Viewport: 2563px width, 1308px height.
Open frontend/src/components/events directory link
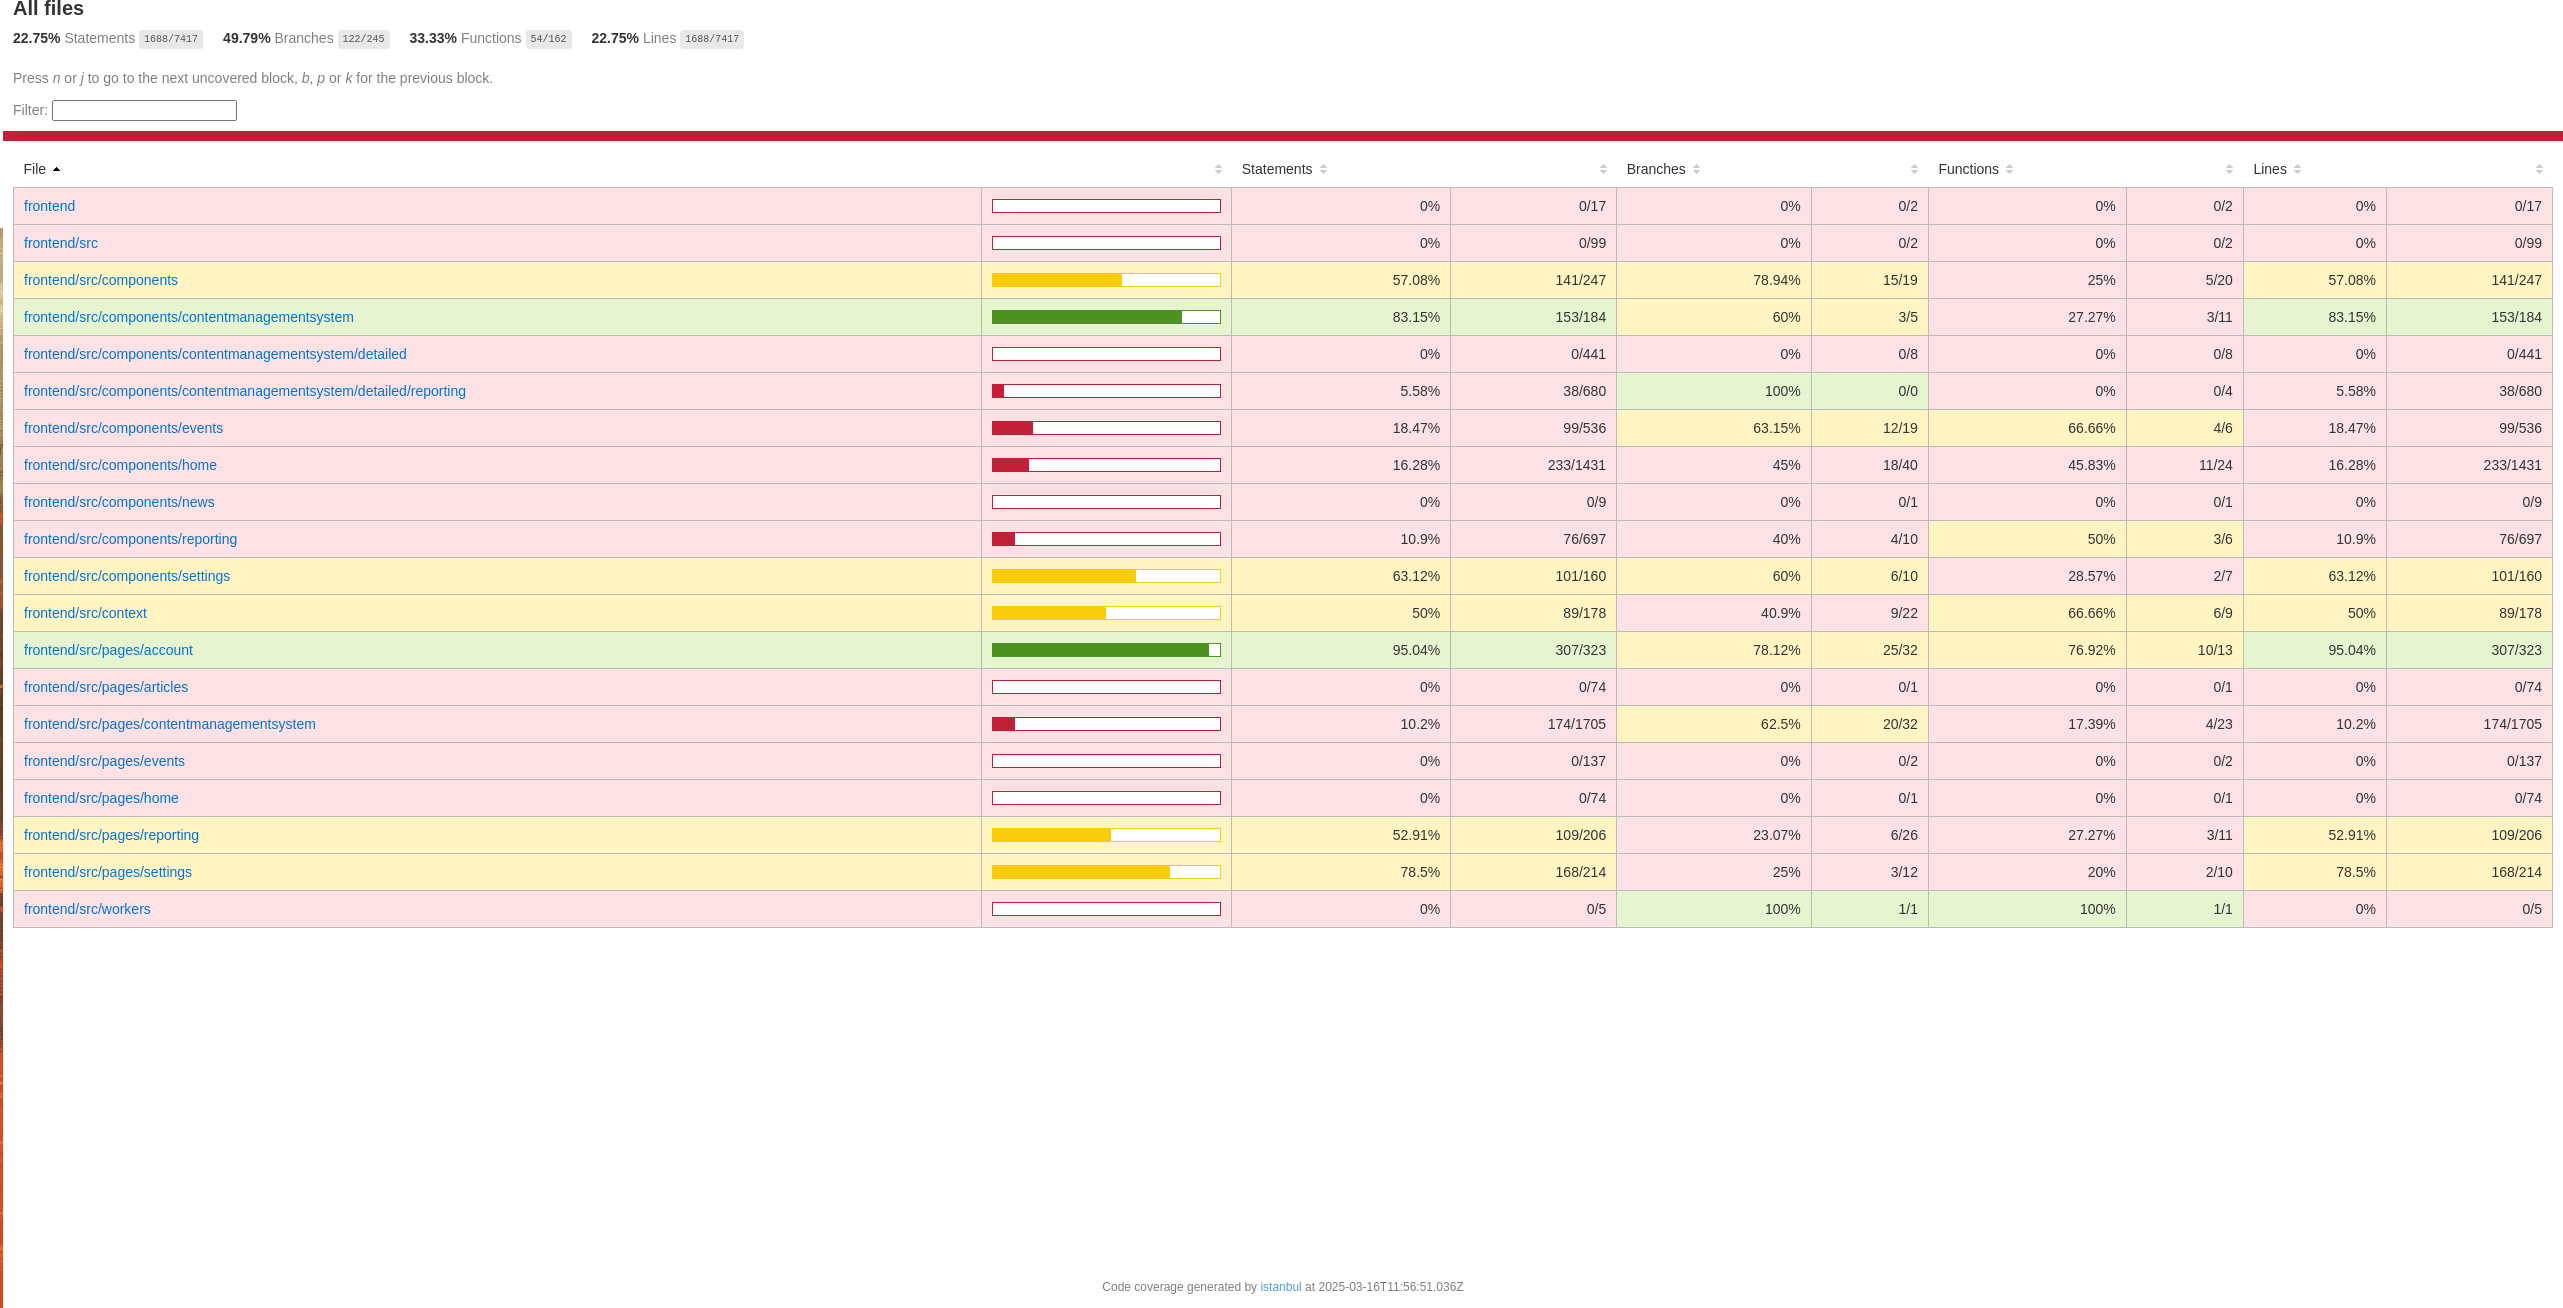point(123,428)
